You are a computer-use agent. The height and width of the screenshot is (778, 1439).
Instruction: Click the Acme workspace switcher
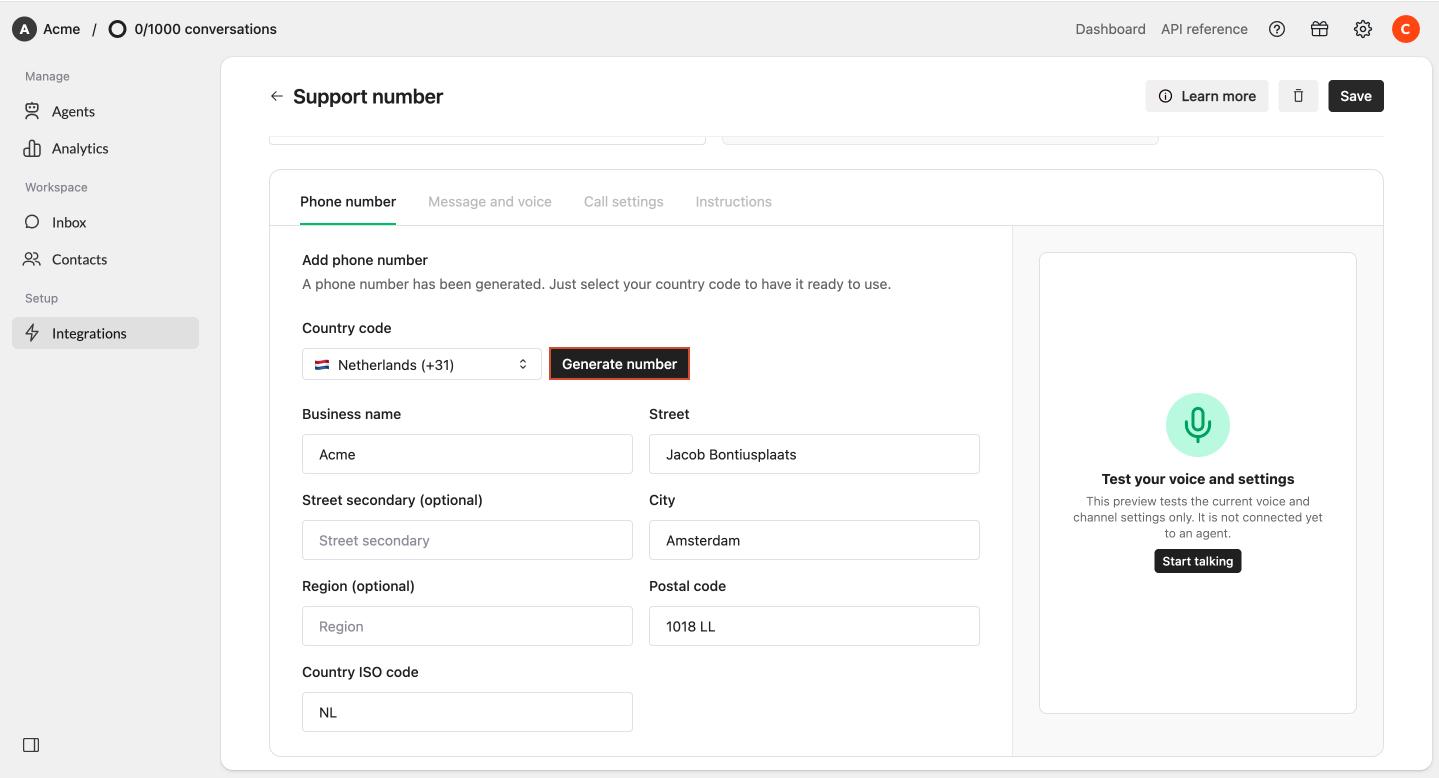tap(46, 29)
